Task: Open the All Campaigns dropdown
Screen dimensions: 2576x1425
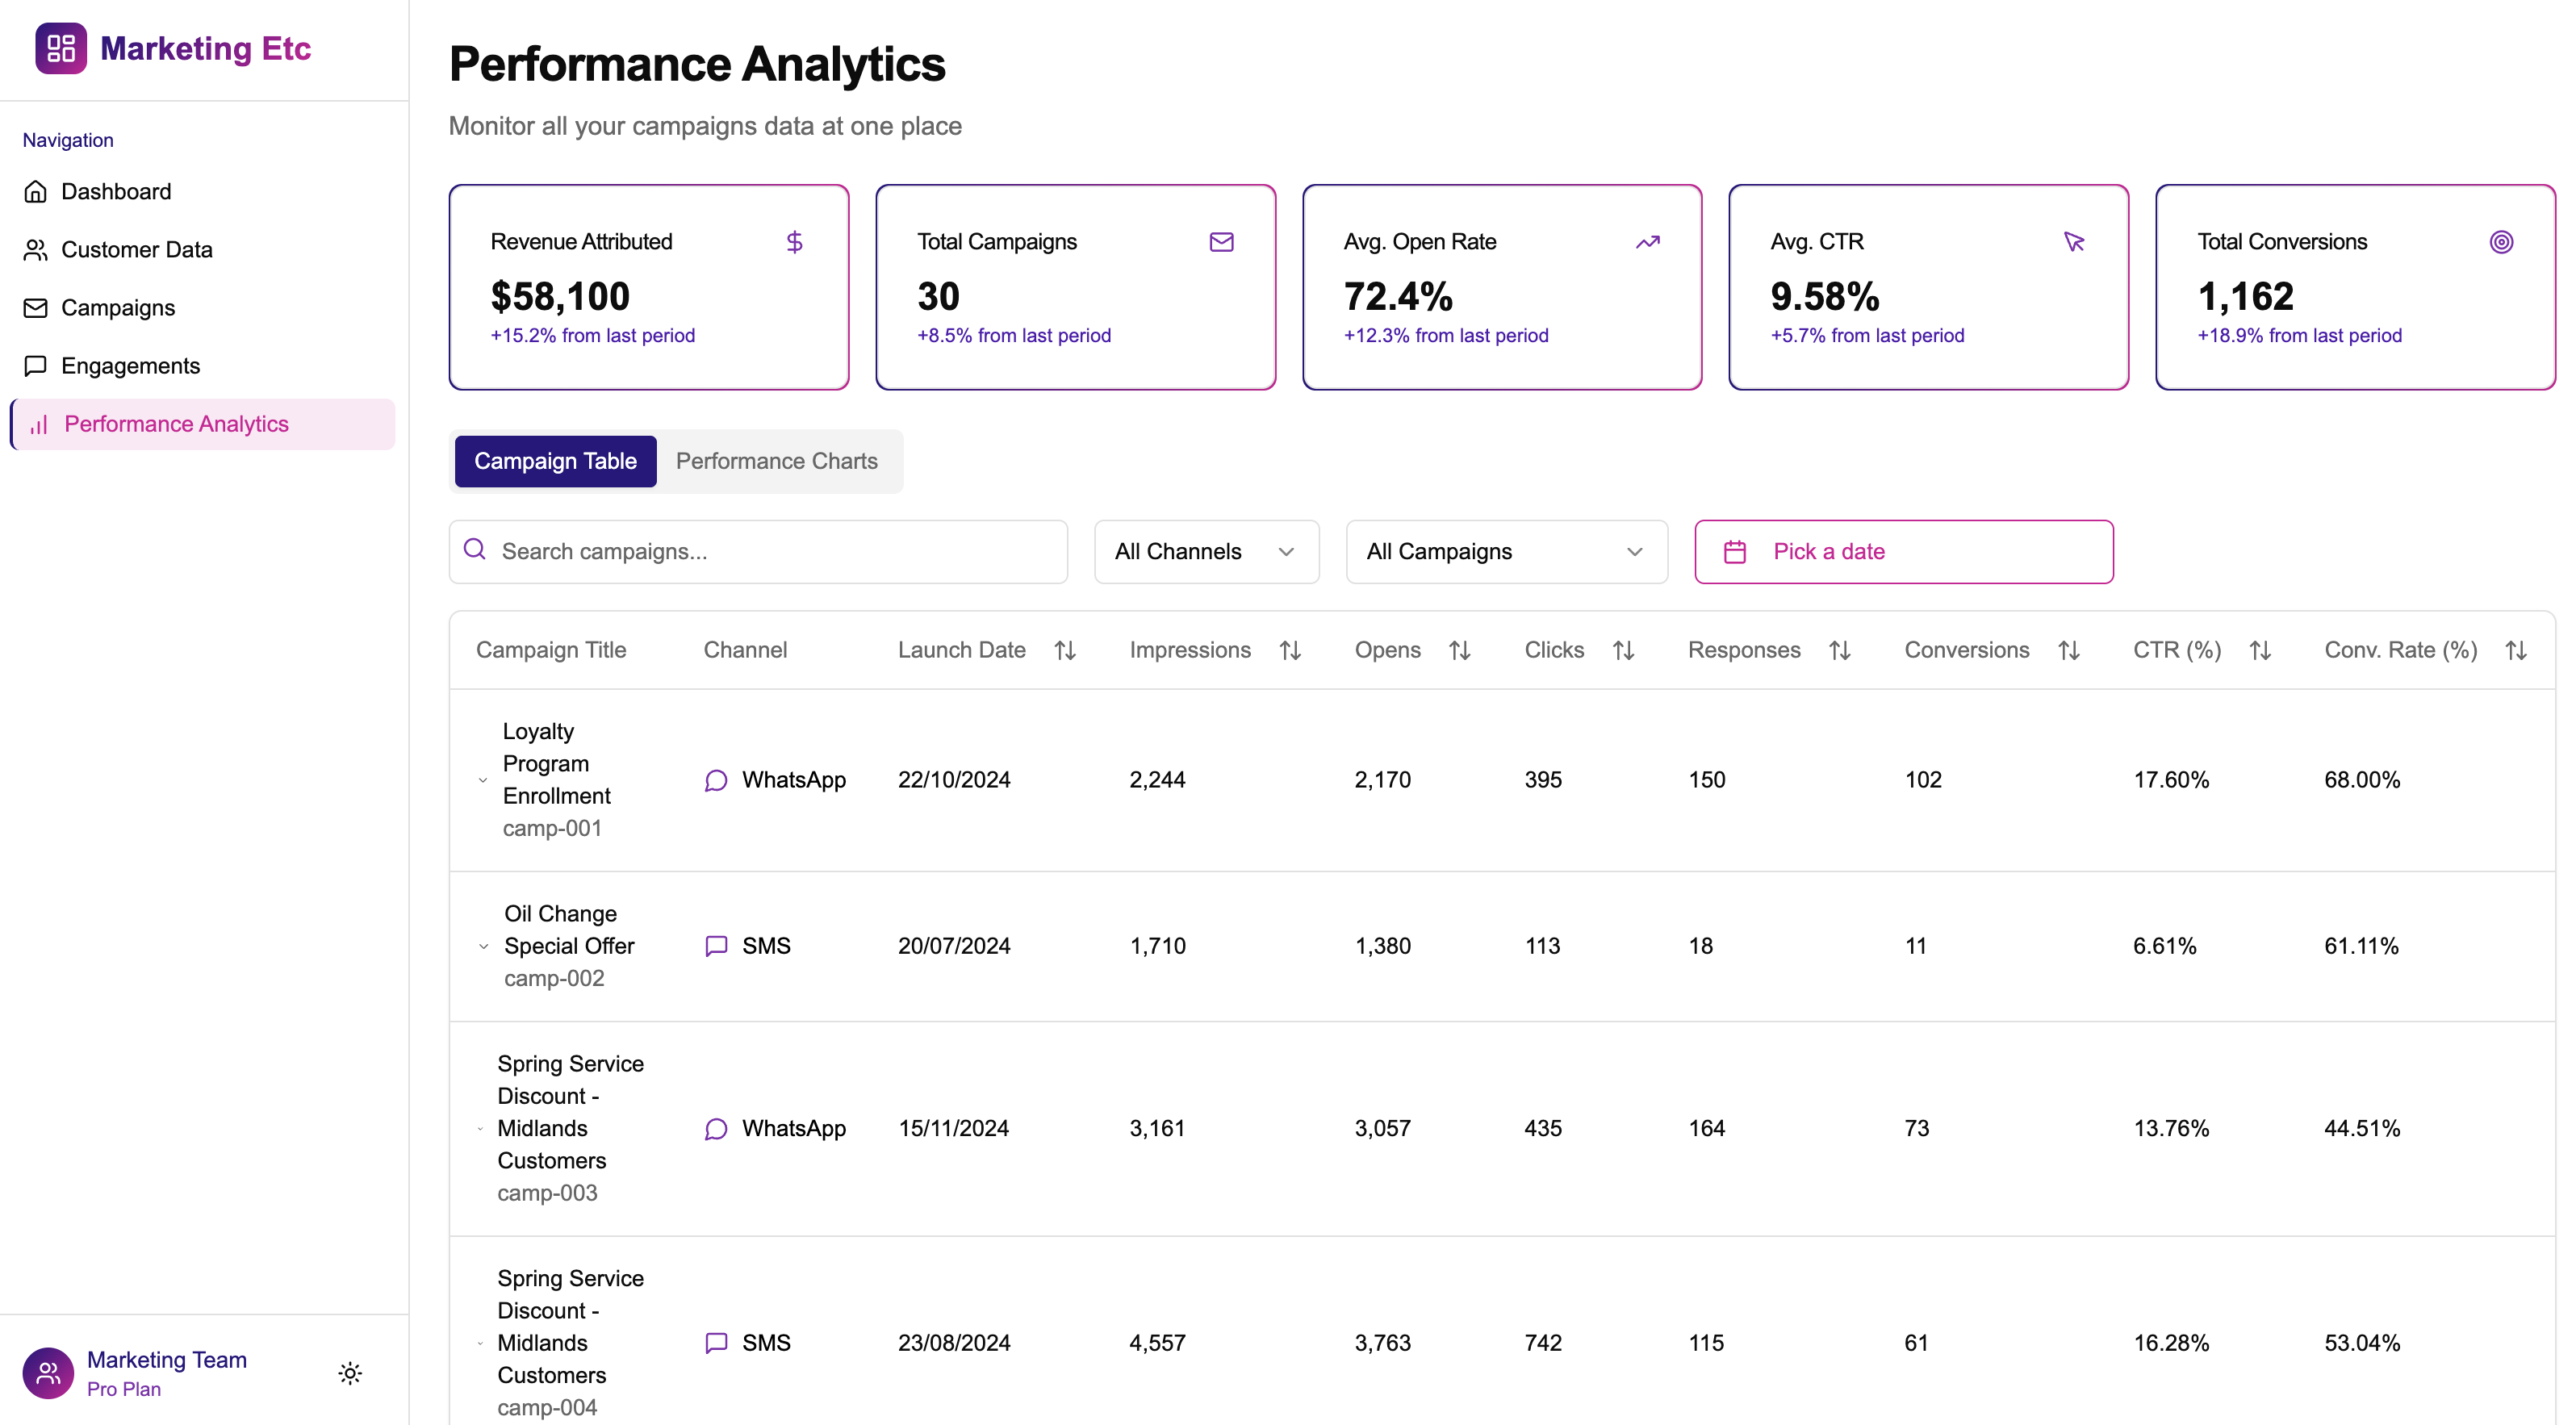Action: pos(1505,551)
